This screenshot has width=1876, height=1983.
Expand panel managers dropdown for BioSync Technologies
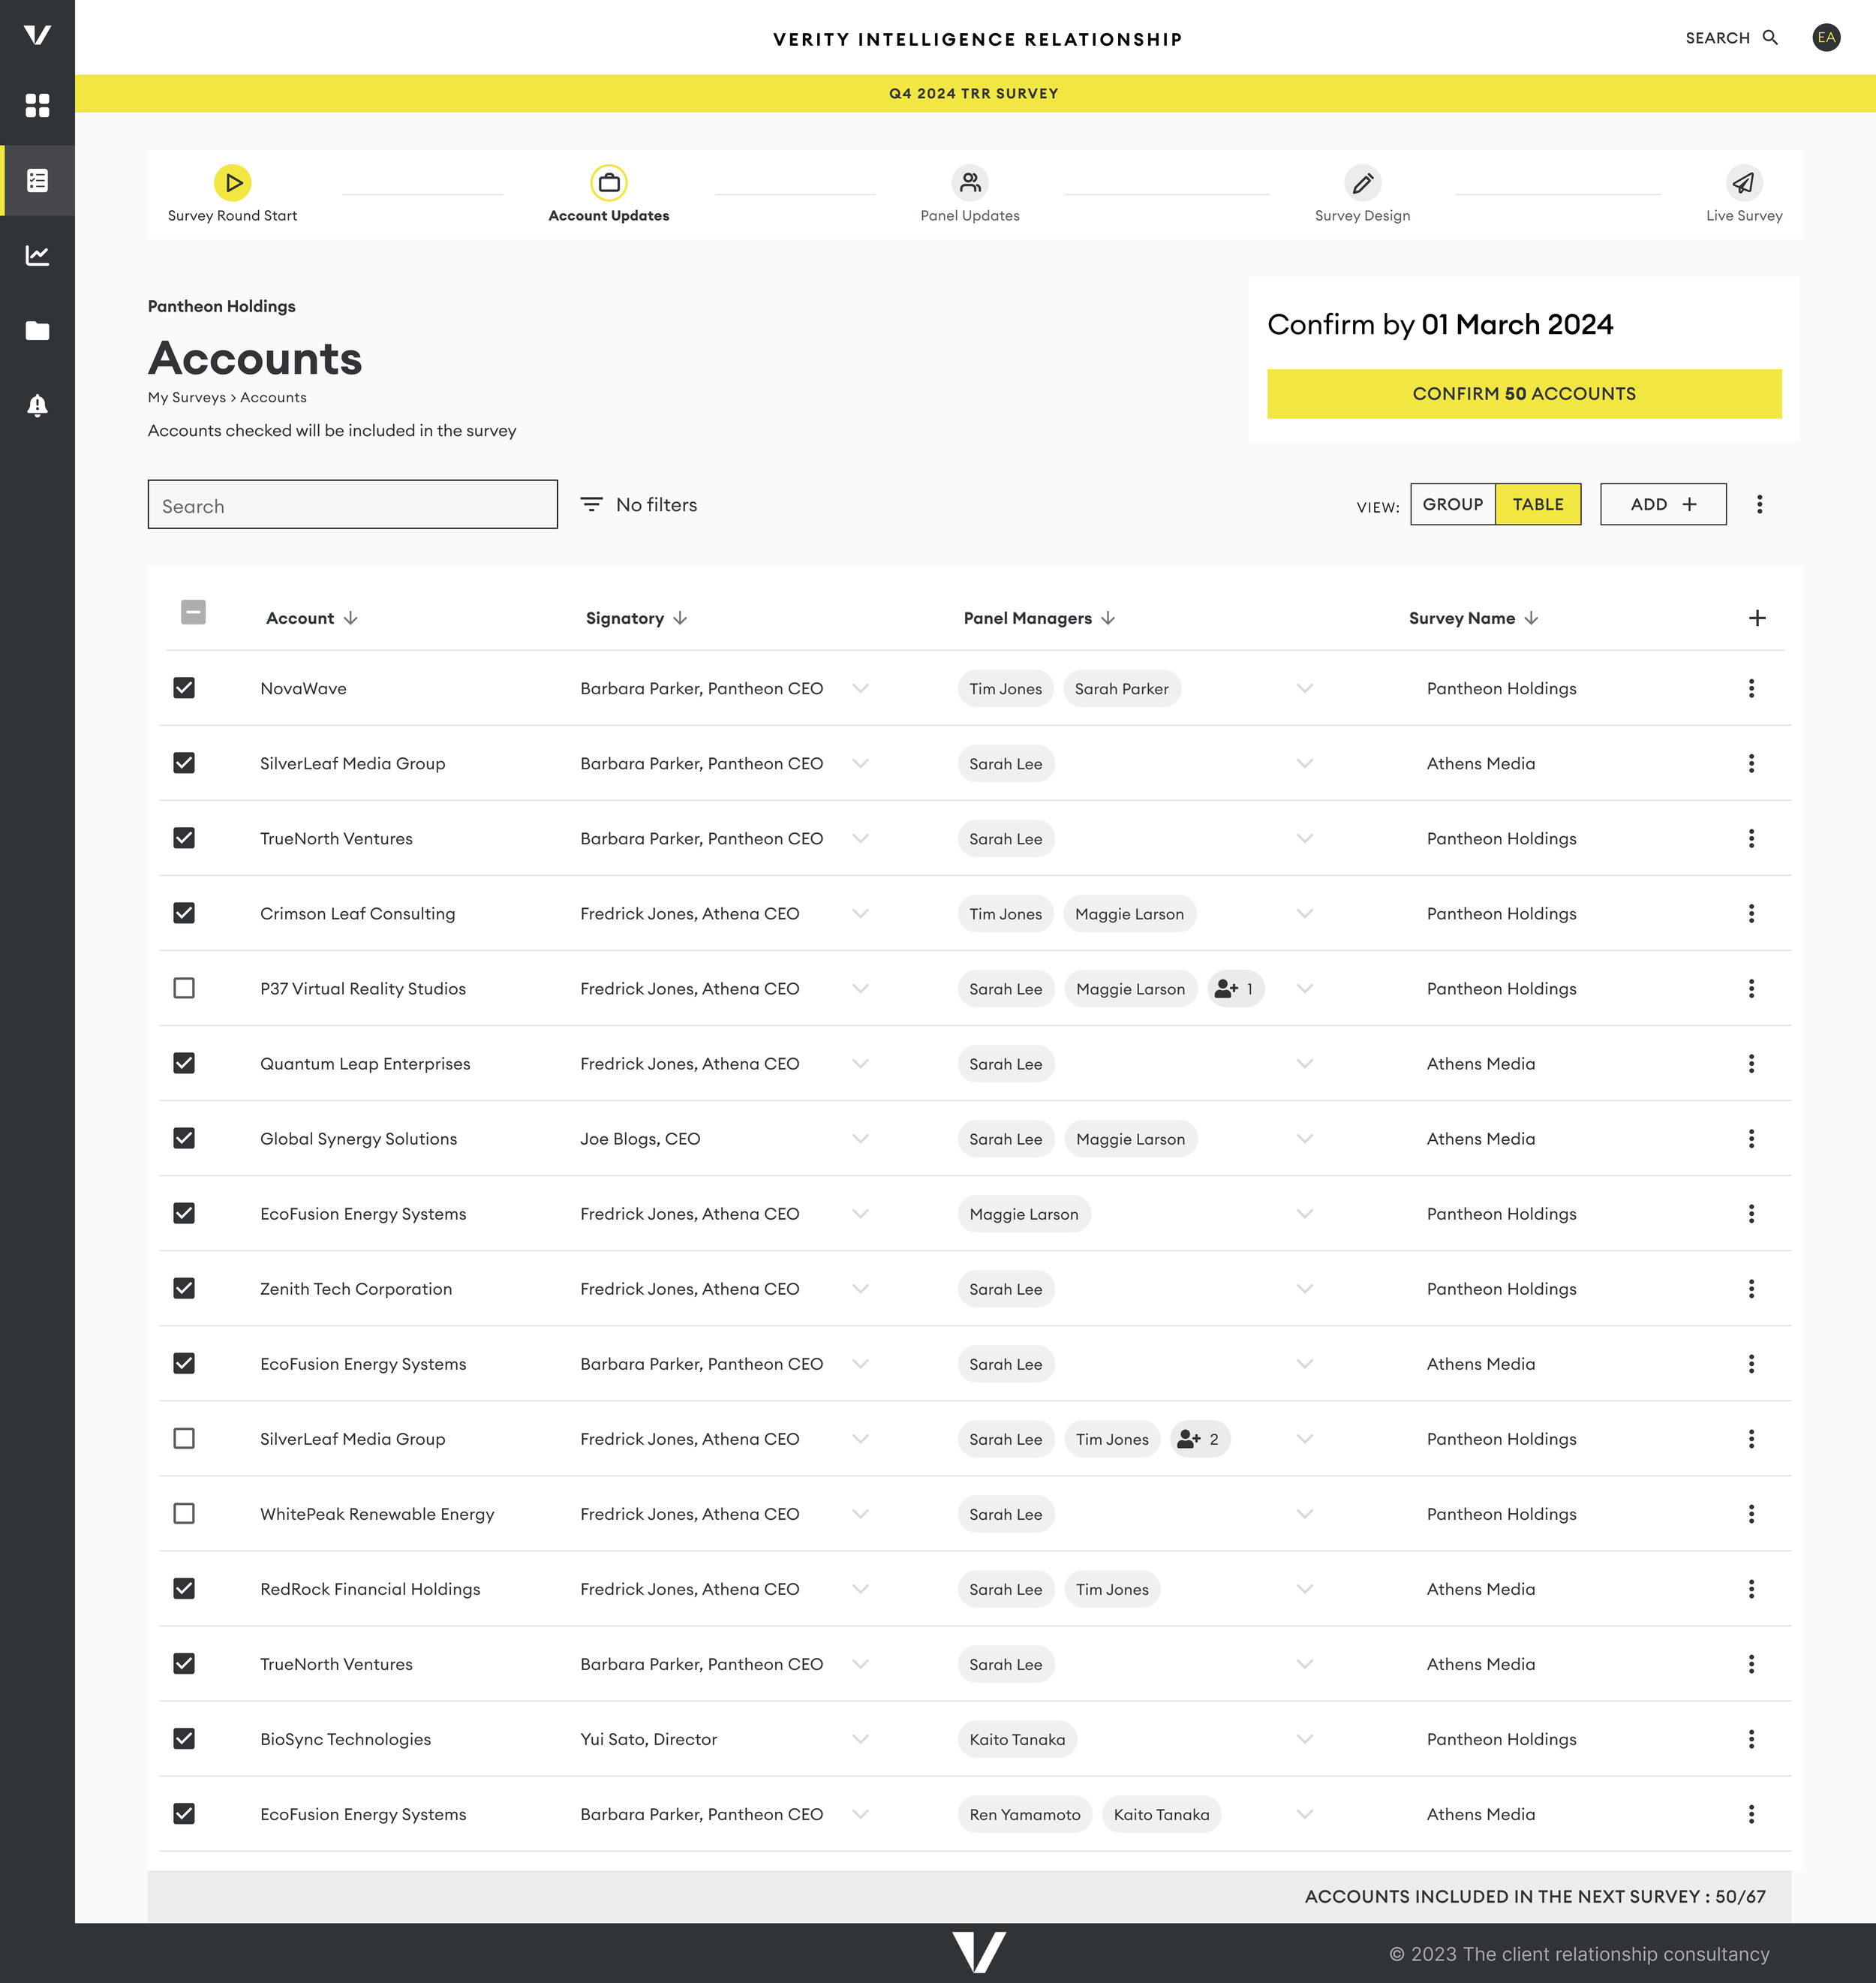point(1304,1739)
